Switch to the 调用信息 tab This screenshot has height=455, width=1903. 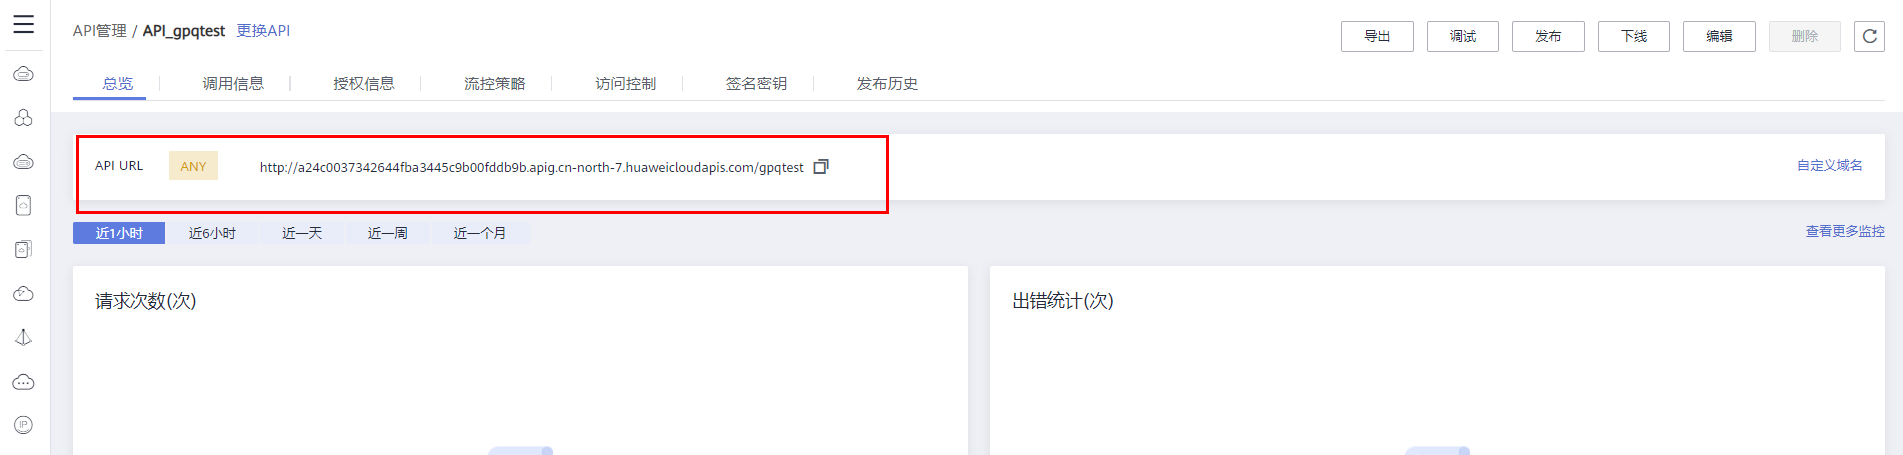233,84
